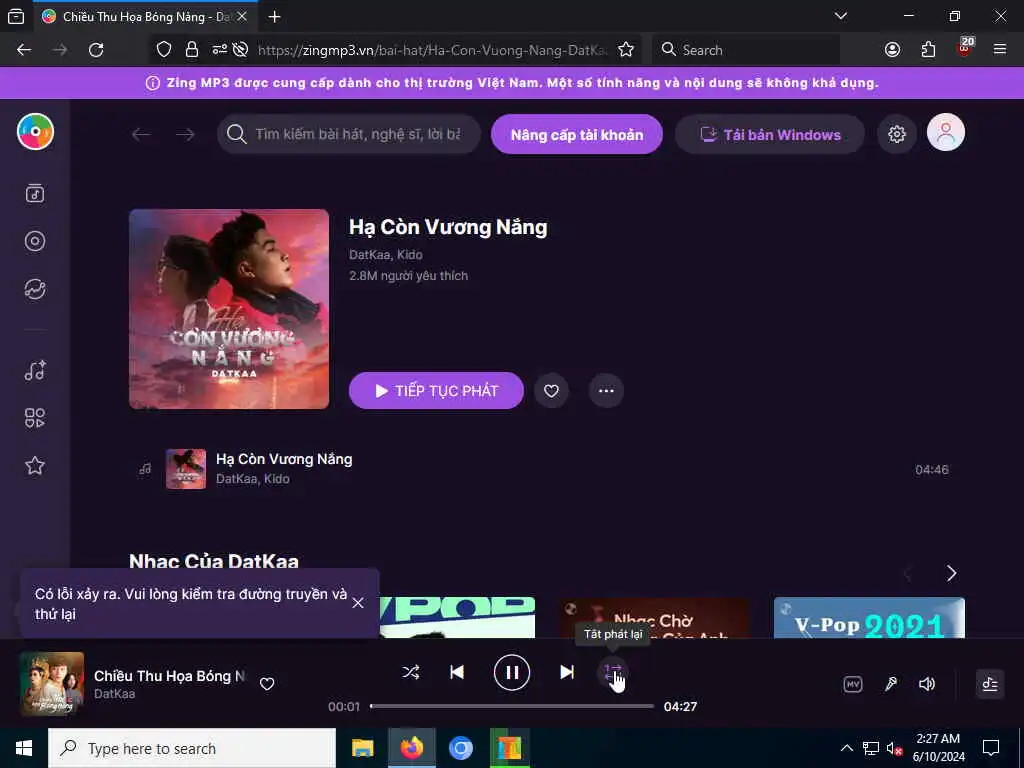This screenshot has height=768, width=1024.
Task: Open the small track thumbnail in list
Action: pos(186,469)
